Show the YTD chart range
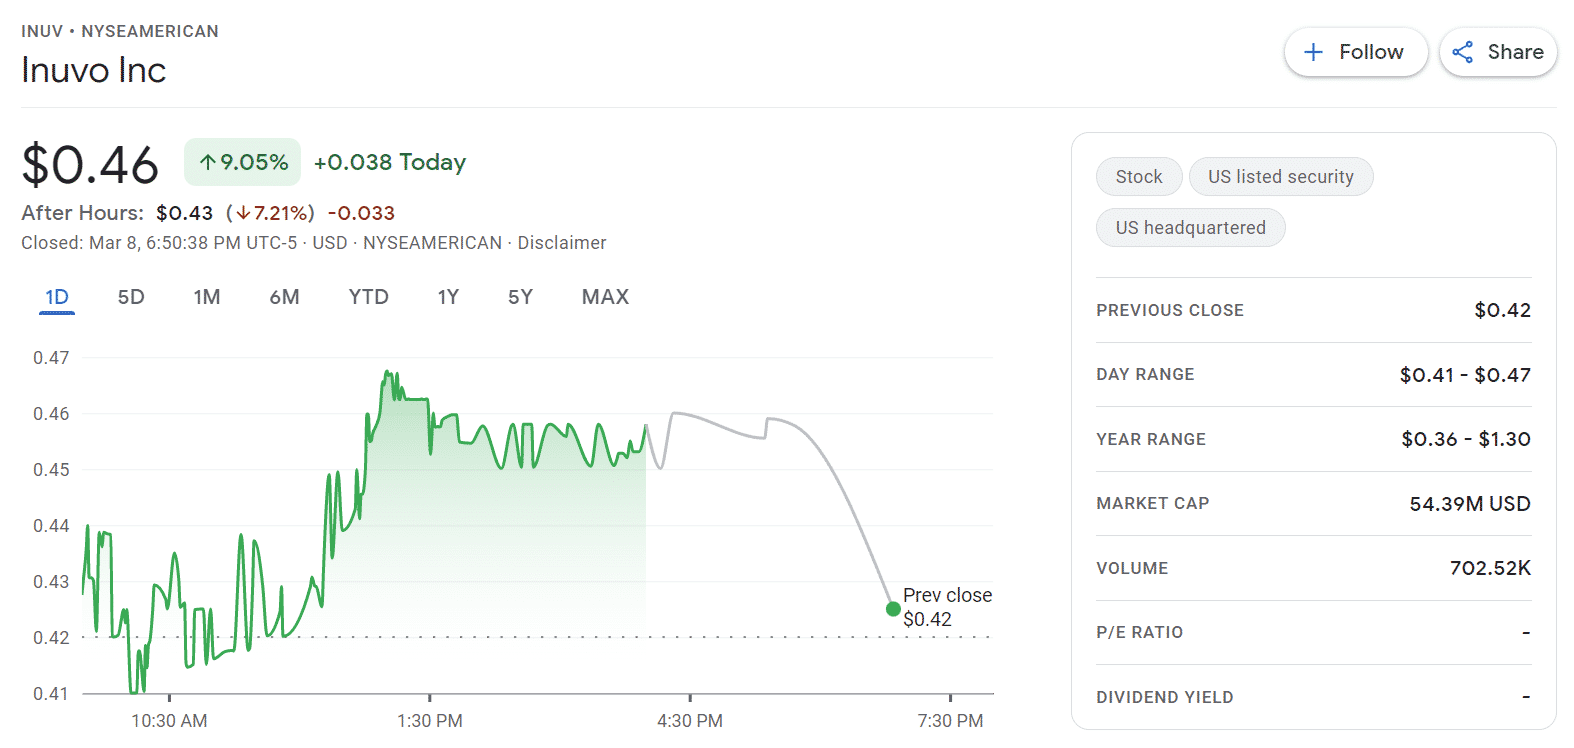The image size is (1574, 748). pyautogui.click(x=369, y=297)
